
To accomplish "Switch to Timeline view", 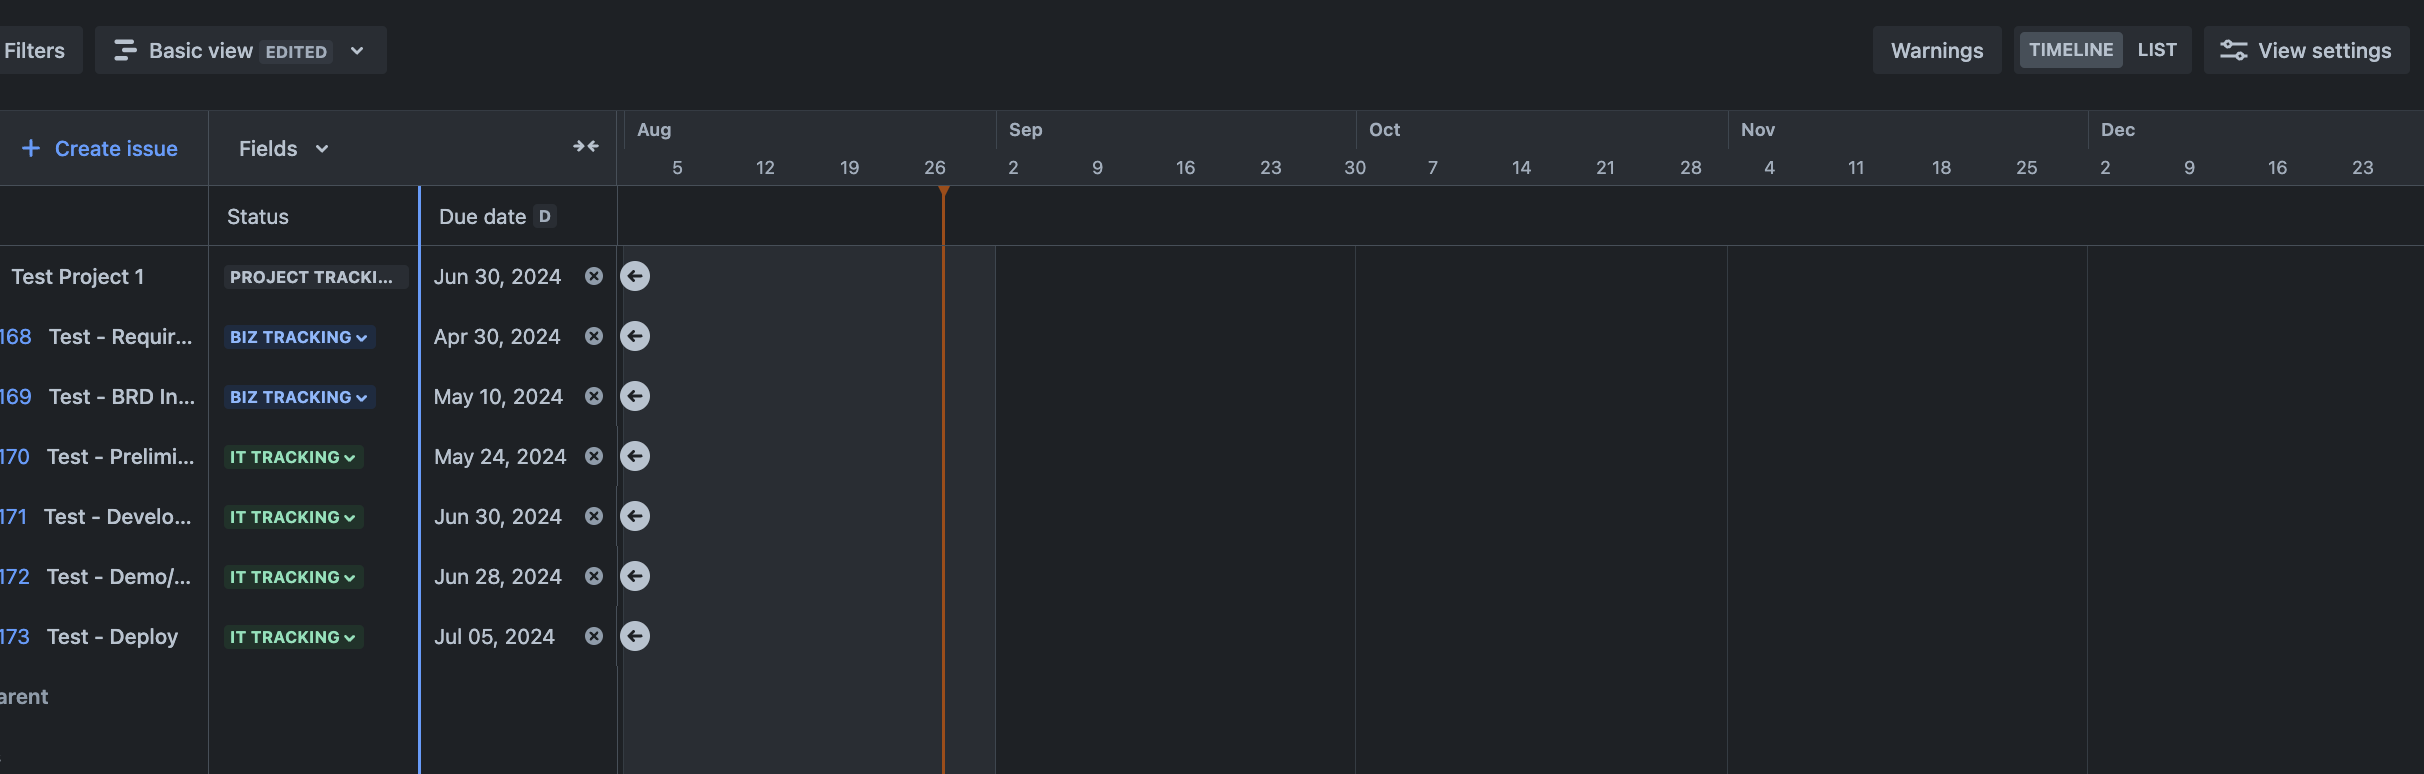I will click(2070, 50).
